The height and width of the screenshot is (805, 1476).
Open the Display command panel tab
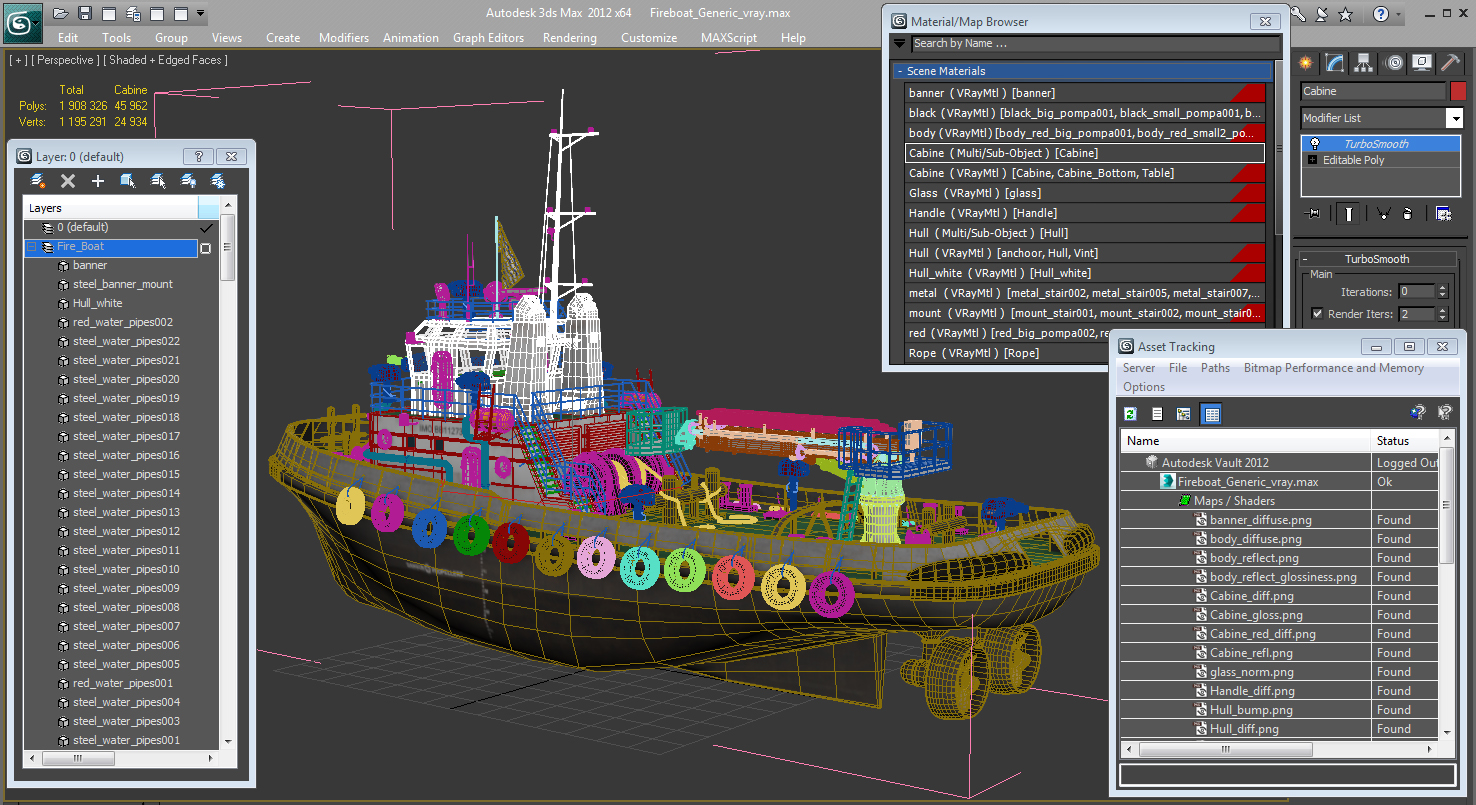pos(1422,63)
